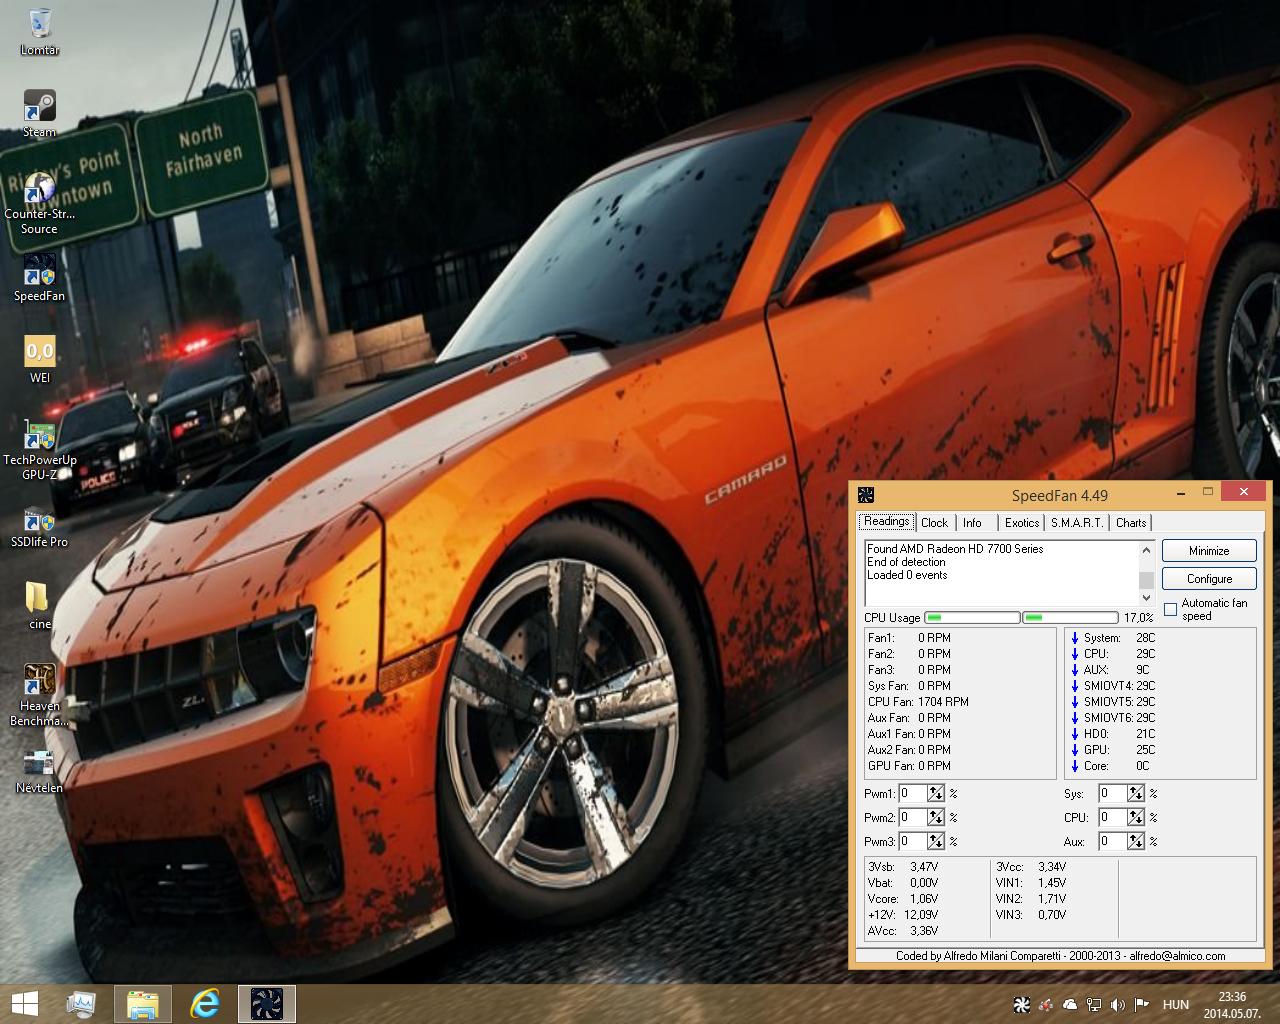Click the GPU temperature down-arrow icon

pyautogui.click(x=1075, y=750)
